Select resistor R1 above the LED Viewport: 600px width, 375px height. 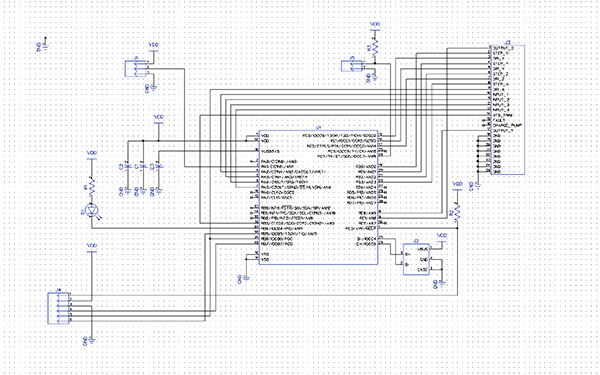pos(91,186)
